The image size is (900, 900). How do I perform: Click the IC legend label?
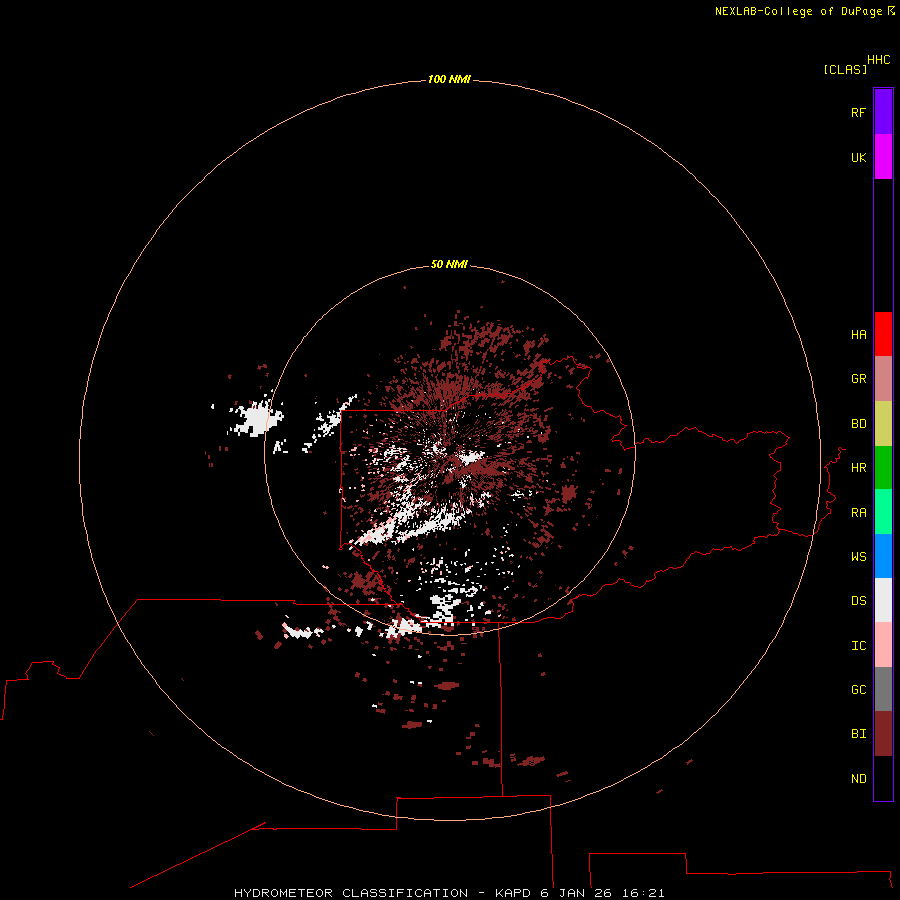[x=858, y=646]
